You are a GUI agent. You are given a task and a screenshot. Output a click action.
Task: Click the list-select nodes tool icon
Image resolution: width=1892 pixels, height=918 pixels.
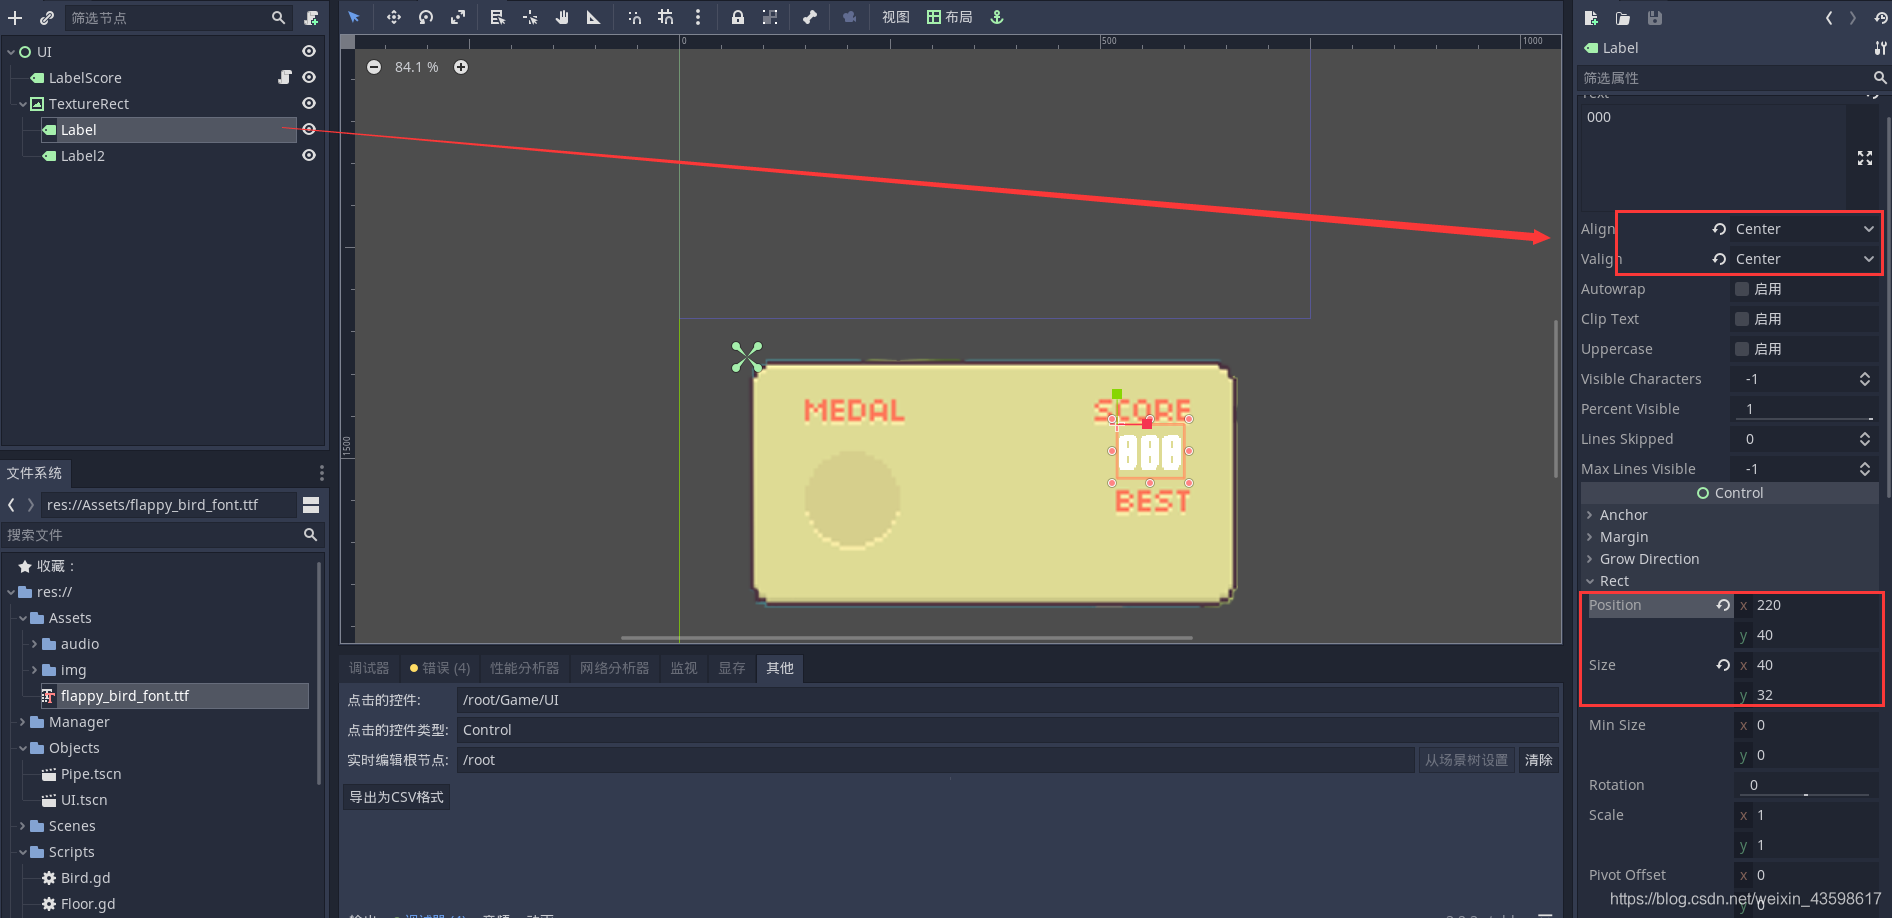497,17
